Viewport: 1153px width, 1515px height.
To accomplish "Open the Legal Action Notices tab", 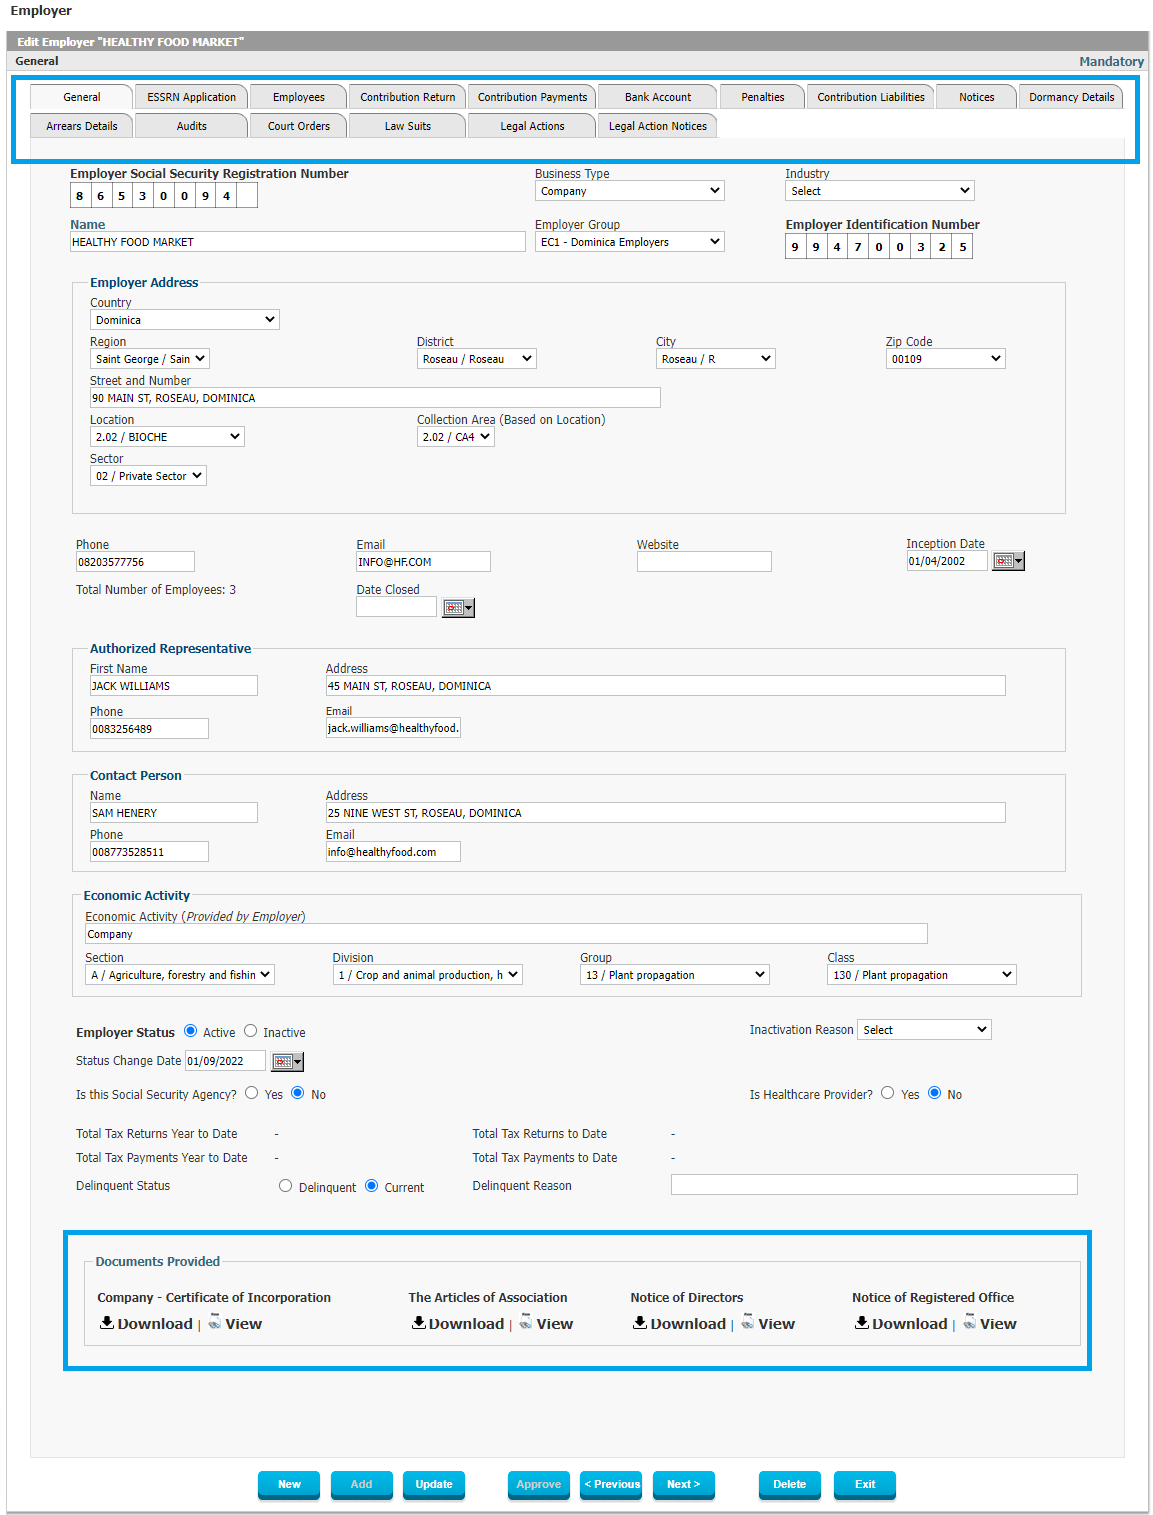I will coord(658,126).
